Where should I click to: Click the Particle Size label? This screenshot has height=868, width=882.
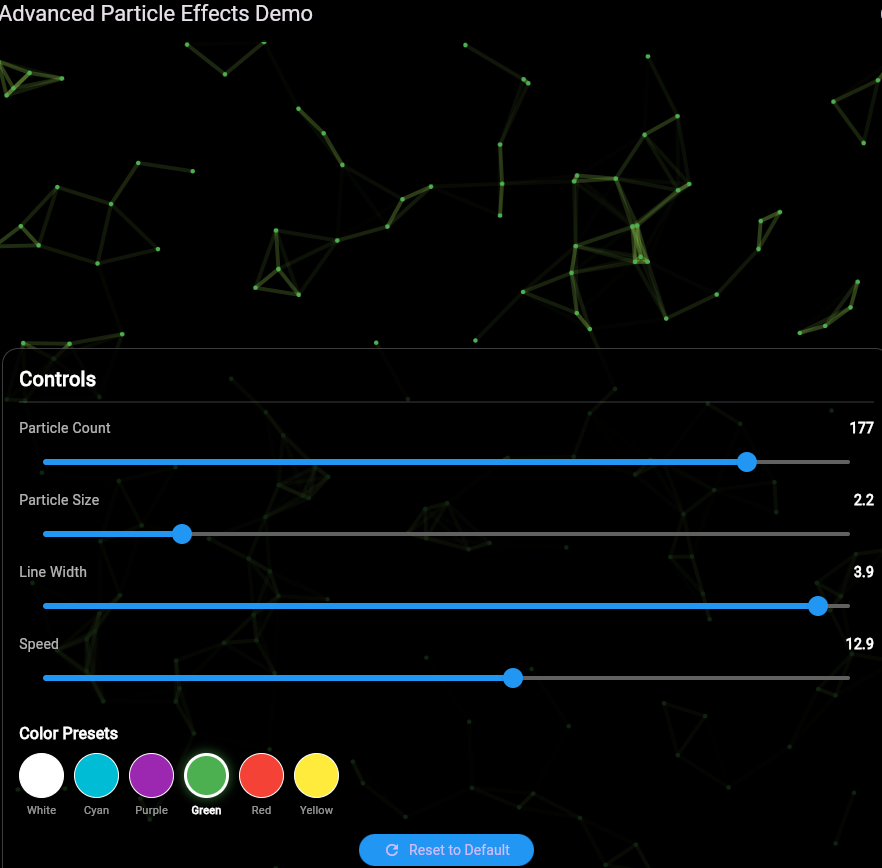point(59,500)
